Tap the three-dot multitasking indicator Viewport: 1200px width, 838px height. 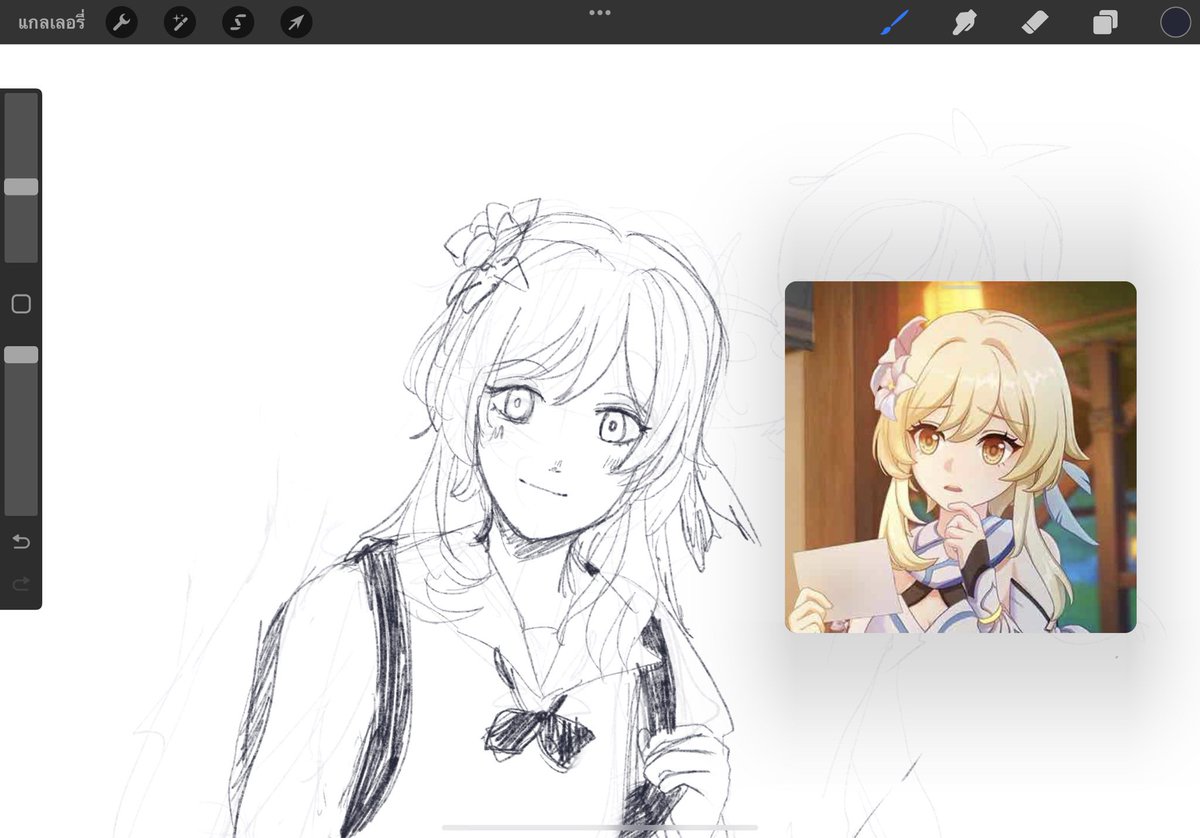click(x=600, y=13)
